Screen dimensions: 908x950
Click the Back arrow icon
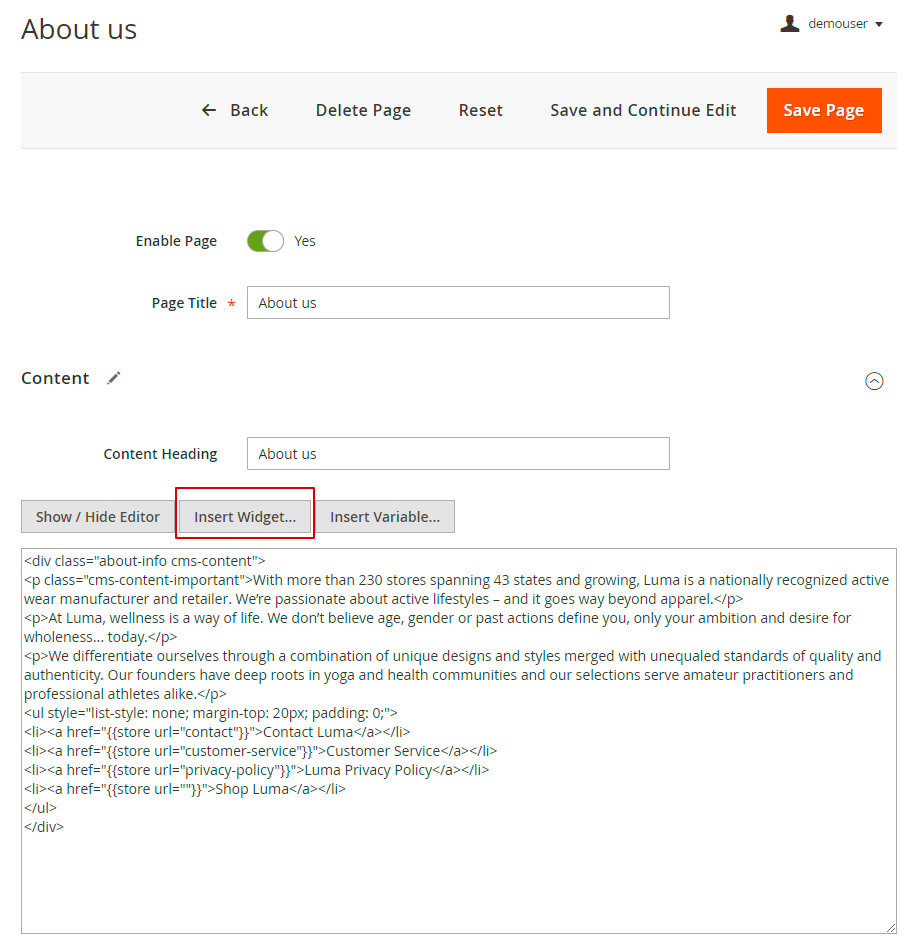pos(209,110)
